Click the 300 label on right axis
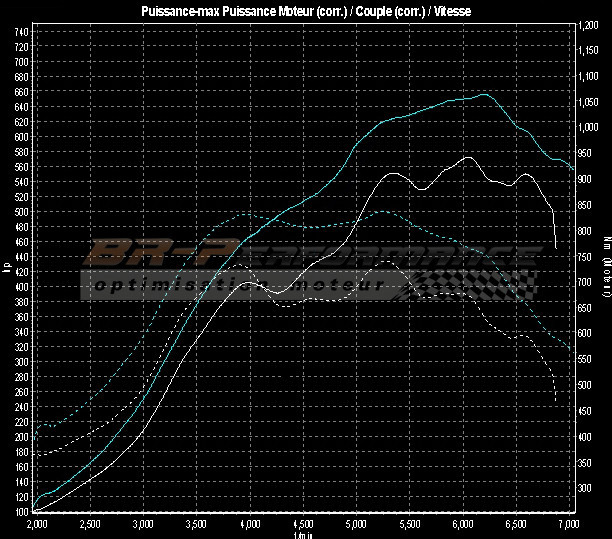The image size is (612, 539). pyautogui.click(x=587, y=488)
